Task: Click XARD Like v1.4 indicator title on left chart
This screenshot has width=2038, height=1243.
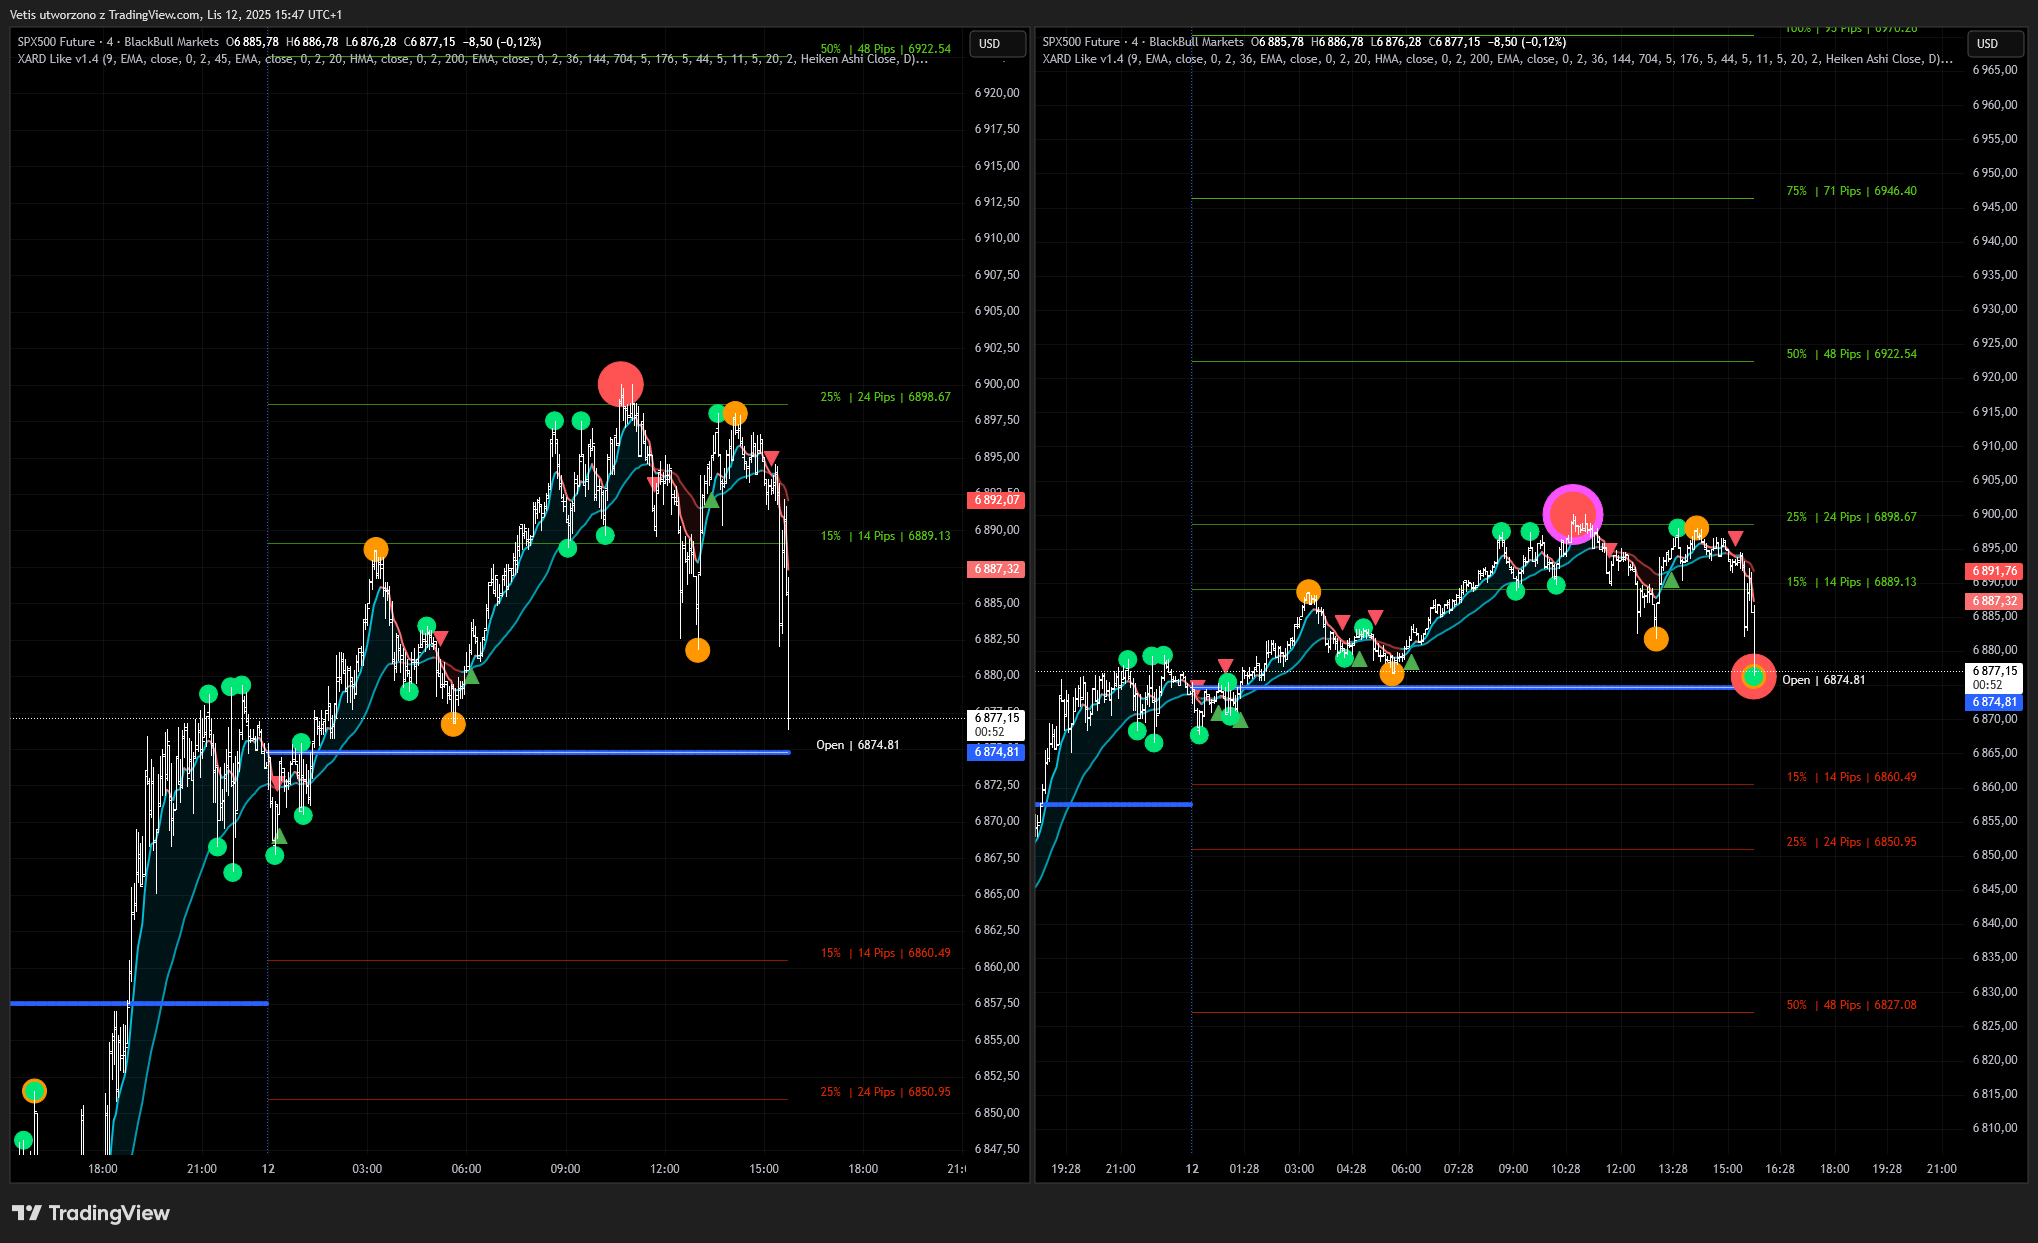Action: point(58,59)
